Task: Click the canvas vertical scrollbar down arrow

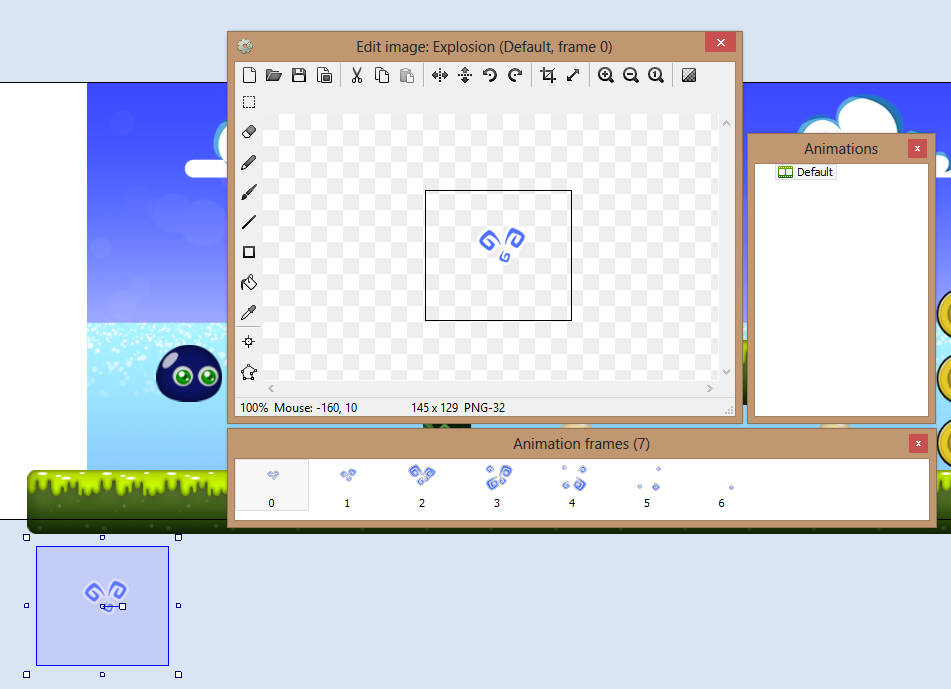Action: coord(727,372)
